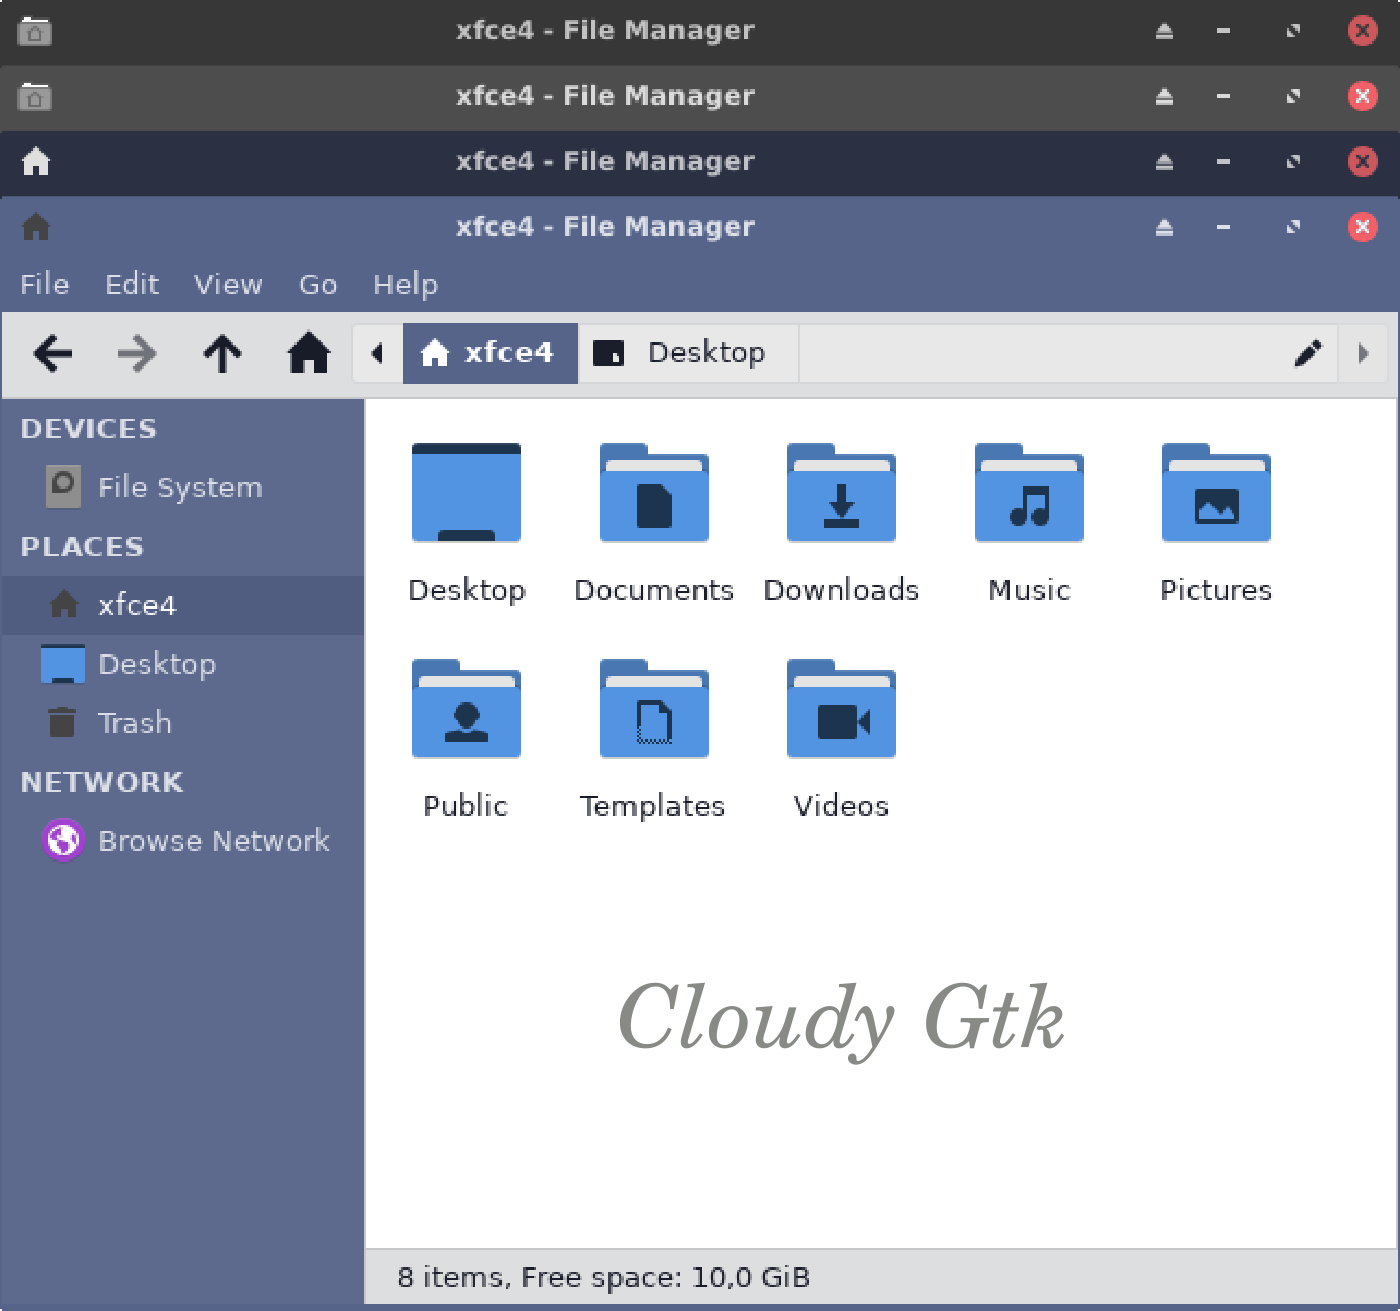This screenshot has height=1311, width=1400.
Task: Open the File menu
Action: point(45,284)
